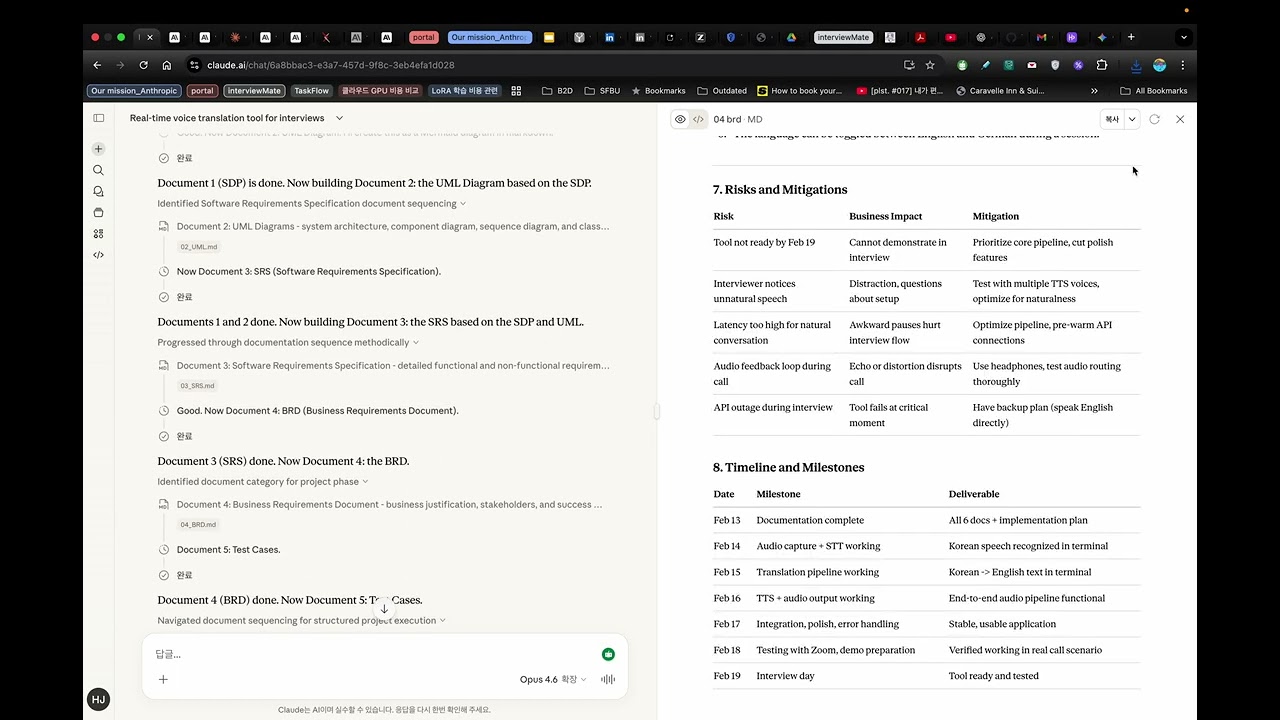Image resolution: width=1280 pixels, height=720 pixels.
Task: Open 'Caravelle Inn & Sui...' bookmark
Action: (1000, 91)
